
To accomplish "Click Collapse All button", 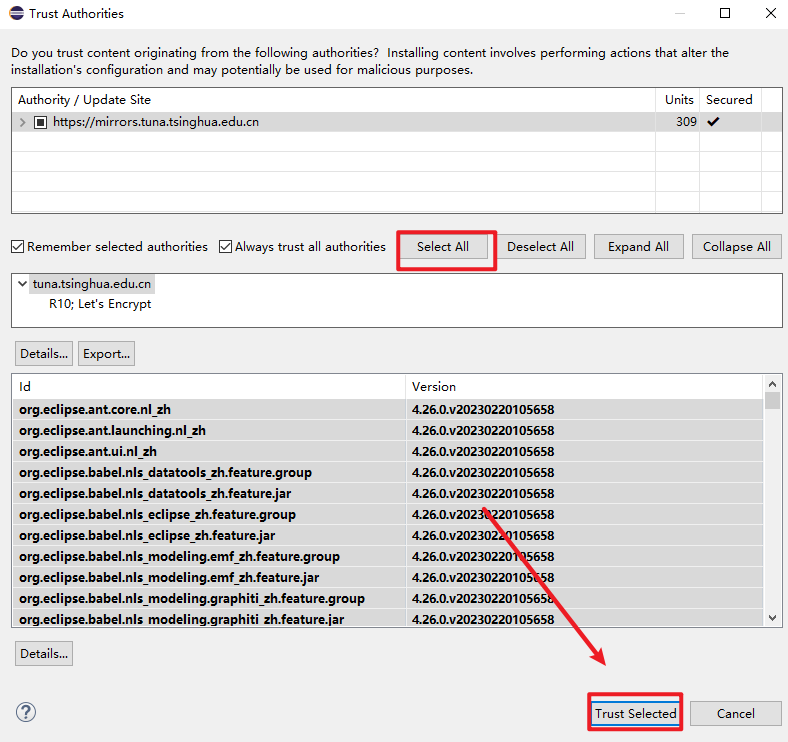I will 736,247.
